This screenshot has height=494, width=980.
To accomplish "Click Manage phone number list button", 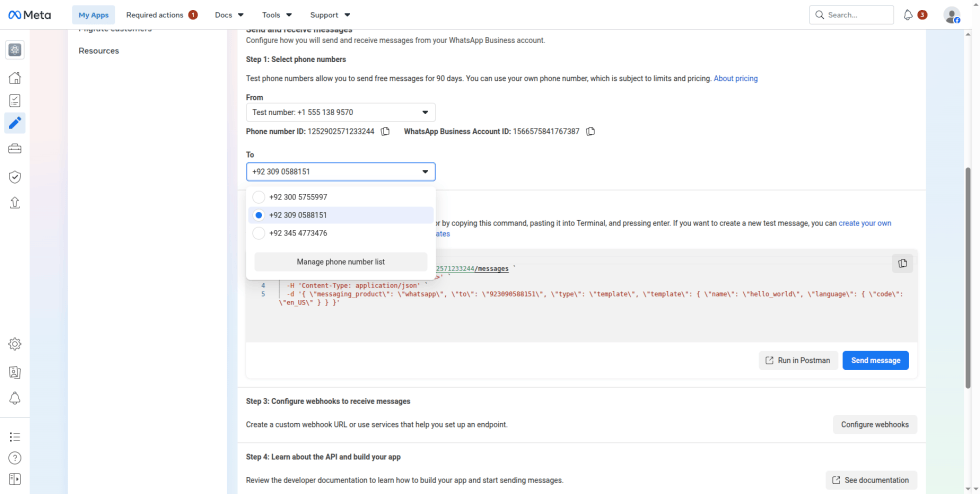I will (341, 262).
